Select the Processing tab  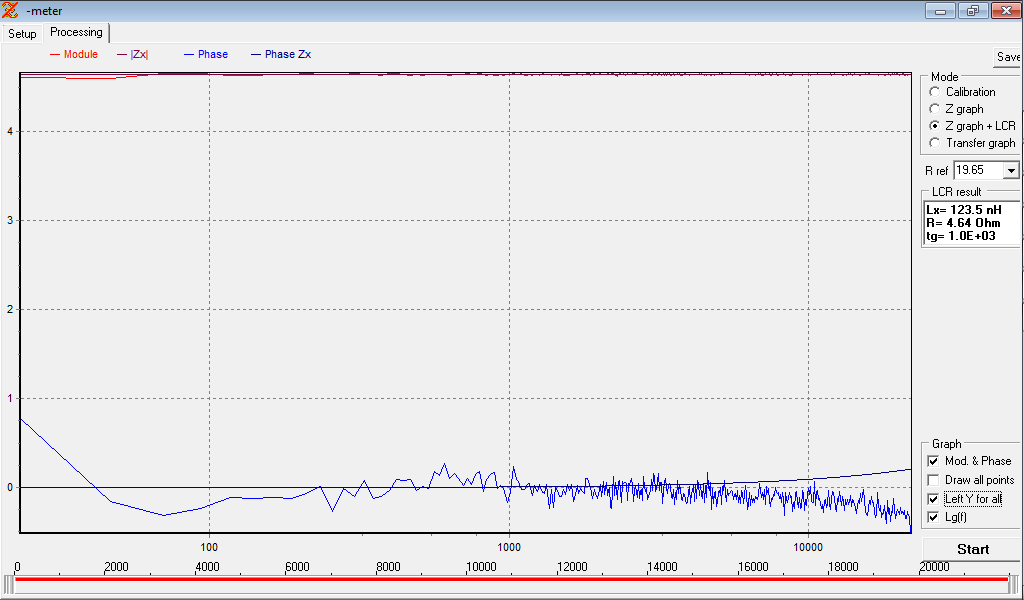pos(76,32)
